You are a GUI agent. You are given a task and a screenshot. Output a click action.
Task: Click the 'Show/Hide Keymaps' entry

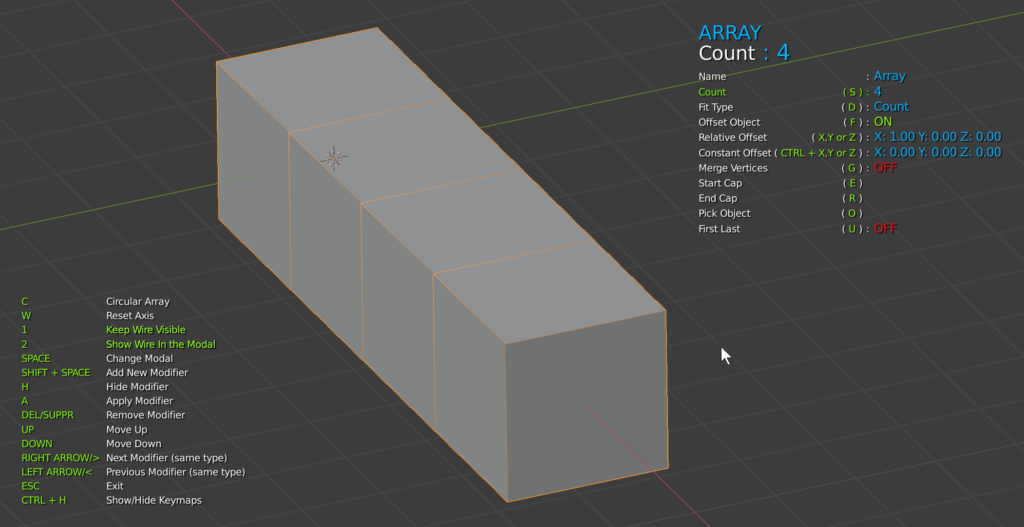153,500
